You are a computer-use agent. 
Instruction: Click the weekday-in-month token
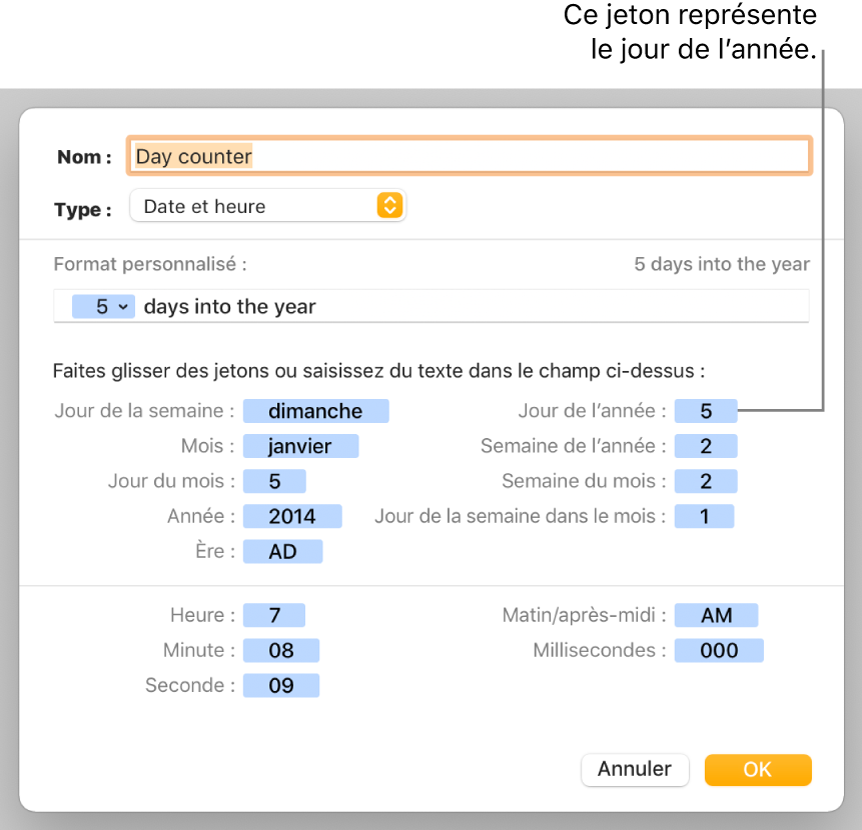tap(704, 516)
